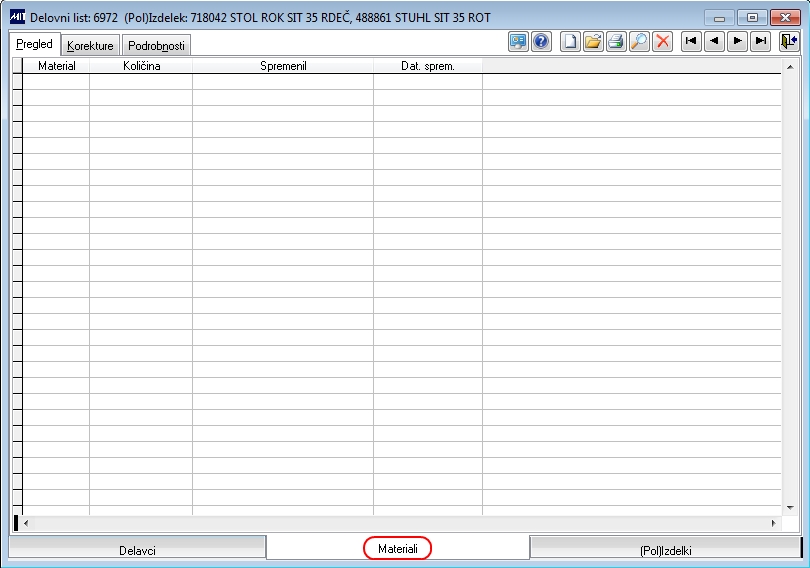Image resolution: width=810 pixels, height=568 pixels.
Task: Open the Podrobnosti tab
Action: coord(156,45)
